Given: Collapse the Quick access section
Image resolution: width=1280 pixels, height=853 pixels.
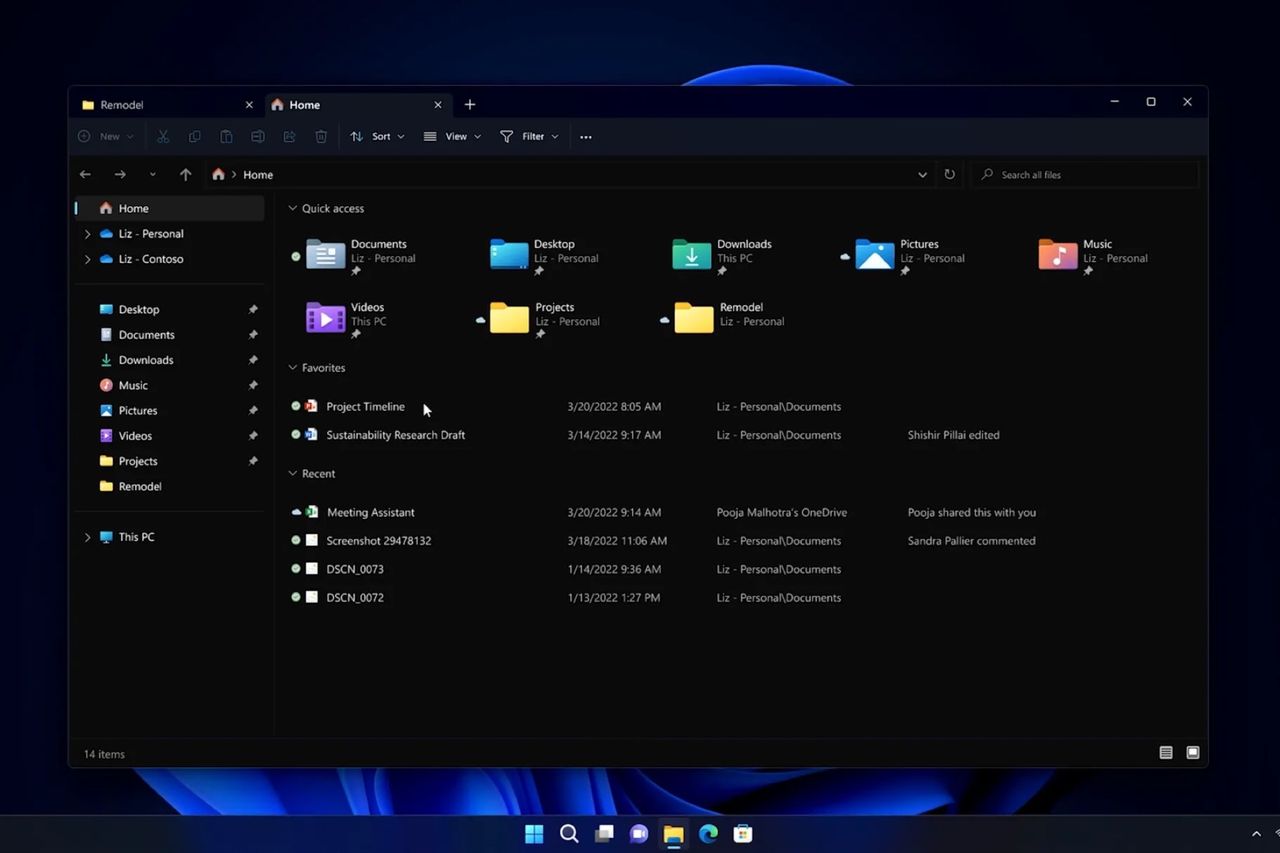Looking at the screenshot, I should click(x=291, y=208).
